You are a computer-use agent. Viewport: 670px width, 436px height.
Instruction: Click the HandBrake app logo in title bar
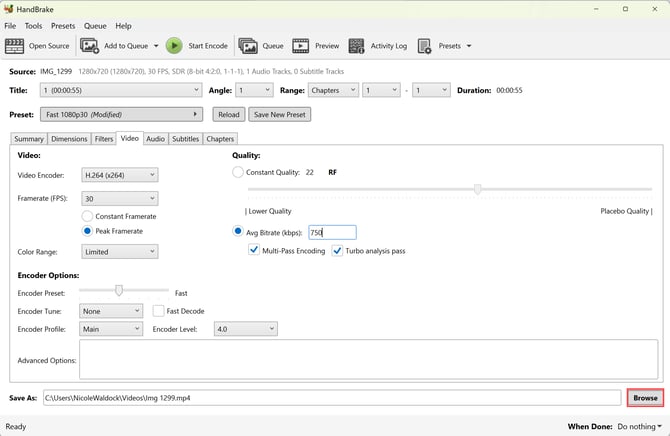pos(9,9)
